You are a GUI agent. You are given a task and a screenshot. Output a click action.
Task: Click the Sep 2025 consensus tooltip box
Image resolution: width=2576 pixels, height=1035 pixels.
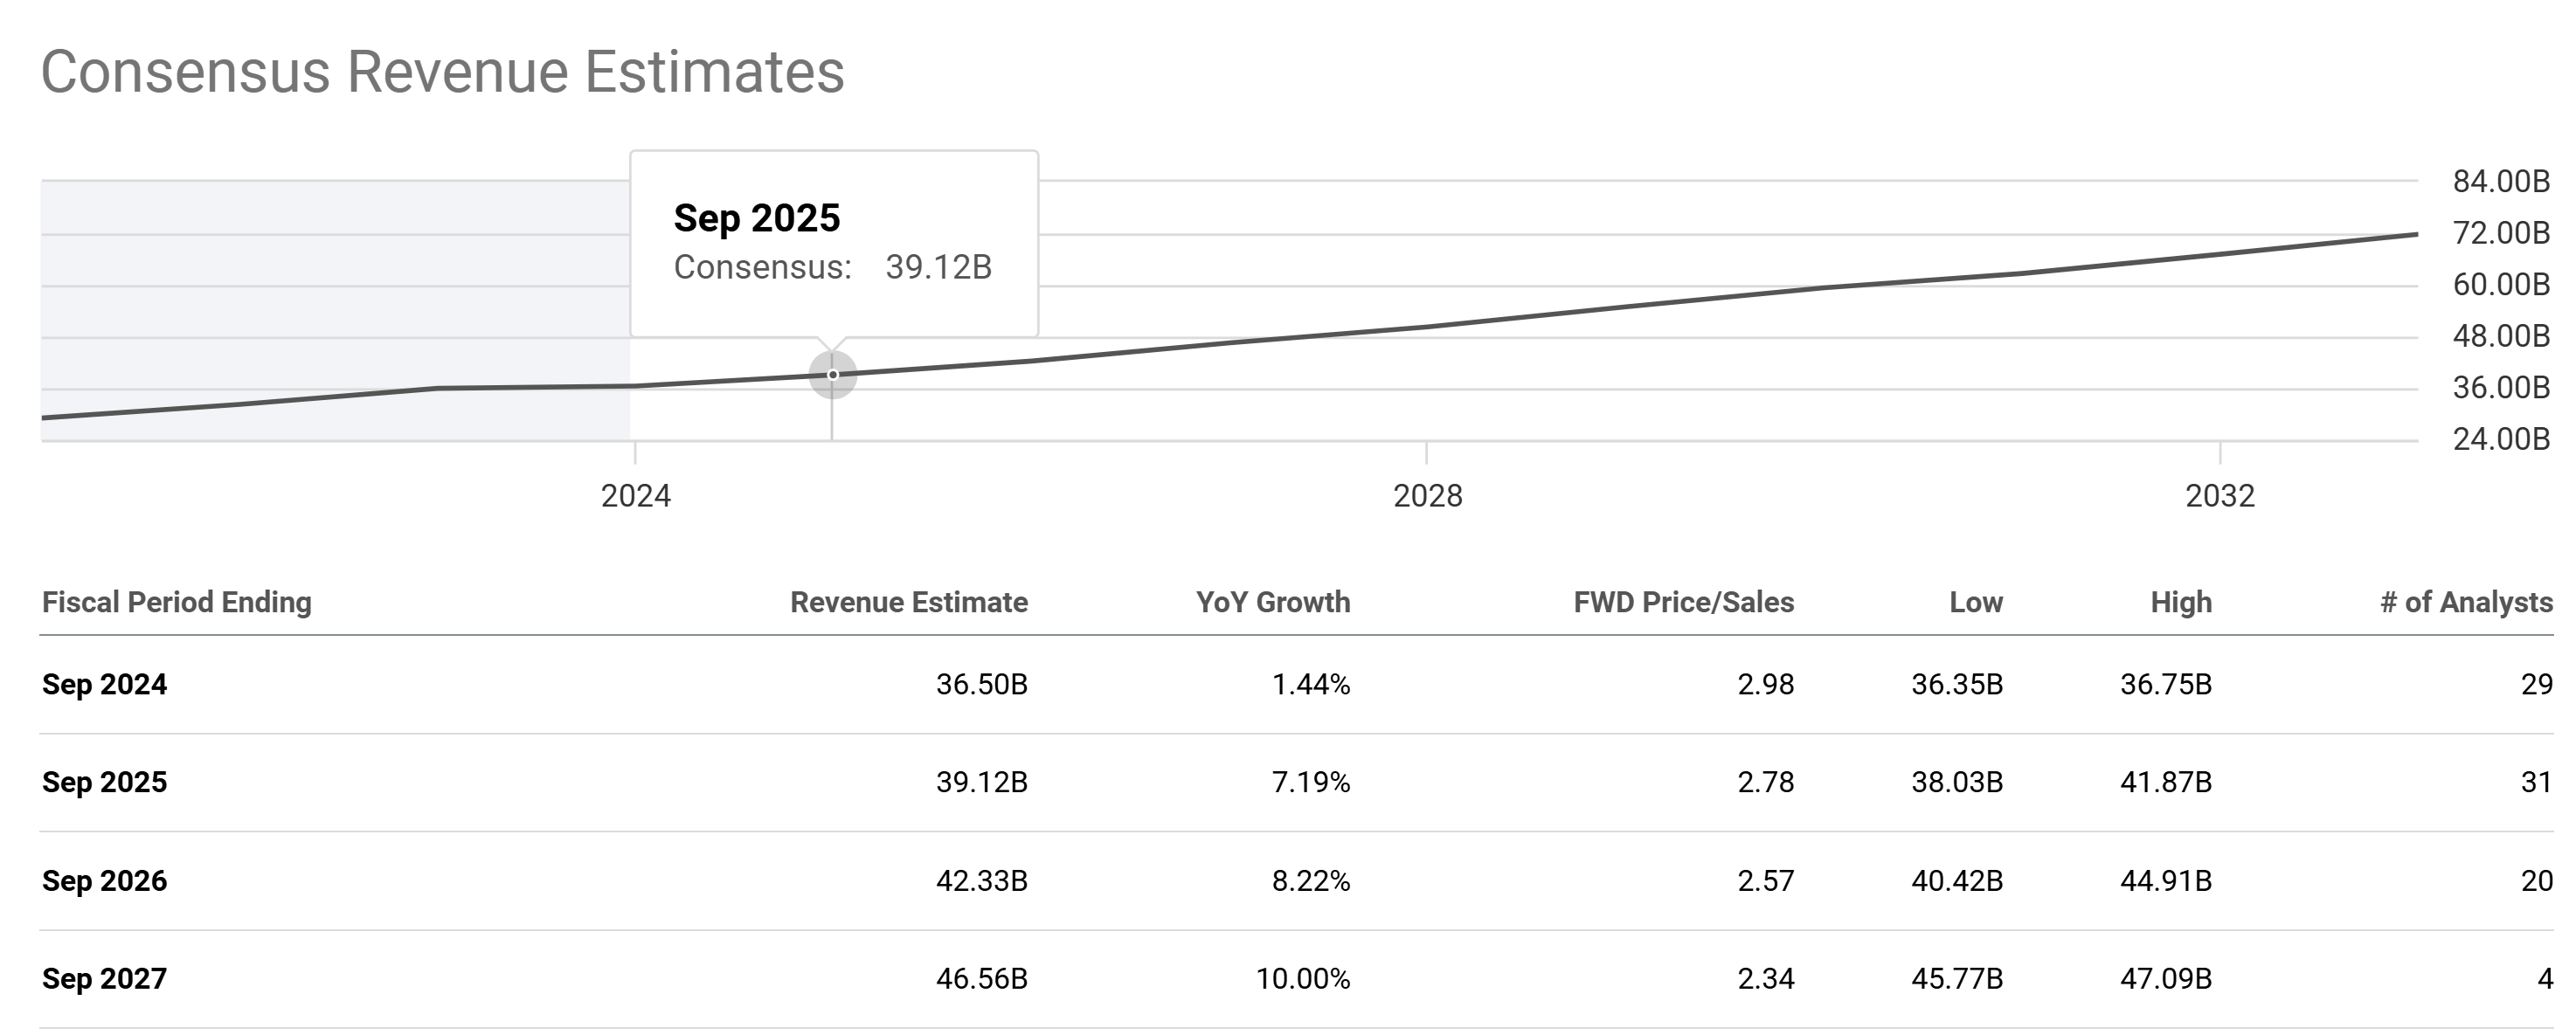coord(833,243)
